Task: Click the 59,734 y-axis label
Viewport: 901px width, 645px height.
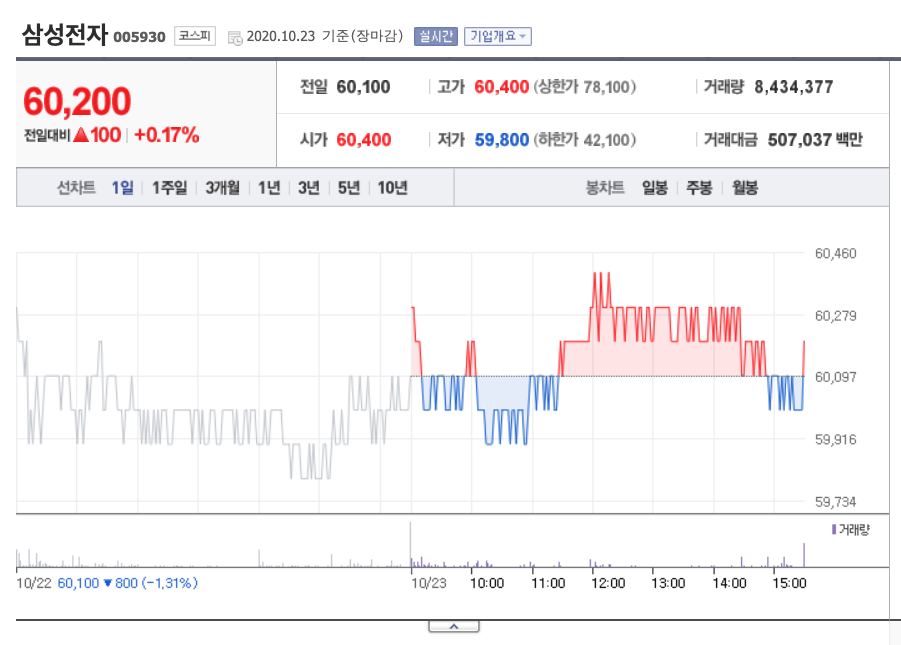Action: (835, 502)
